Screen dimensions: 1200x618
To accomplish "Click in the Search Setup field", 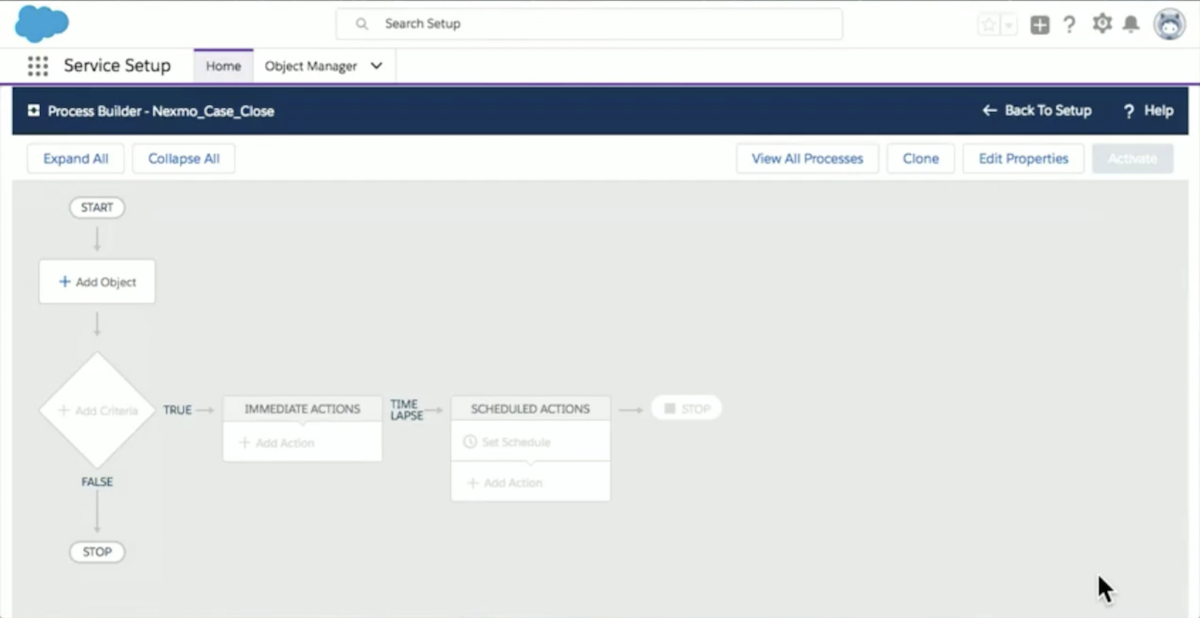I will [589, 24].
